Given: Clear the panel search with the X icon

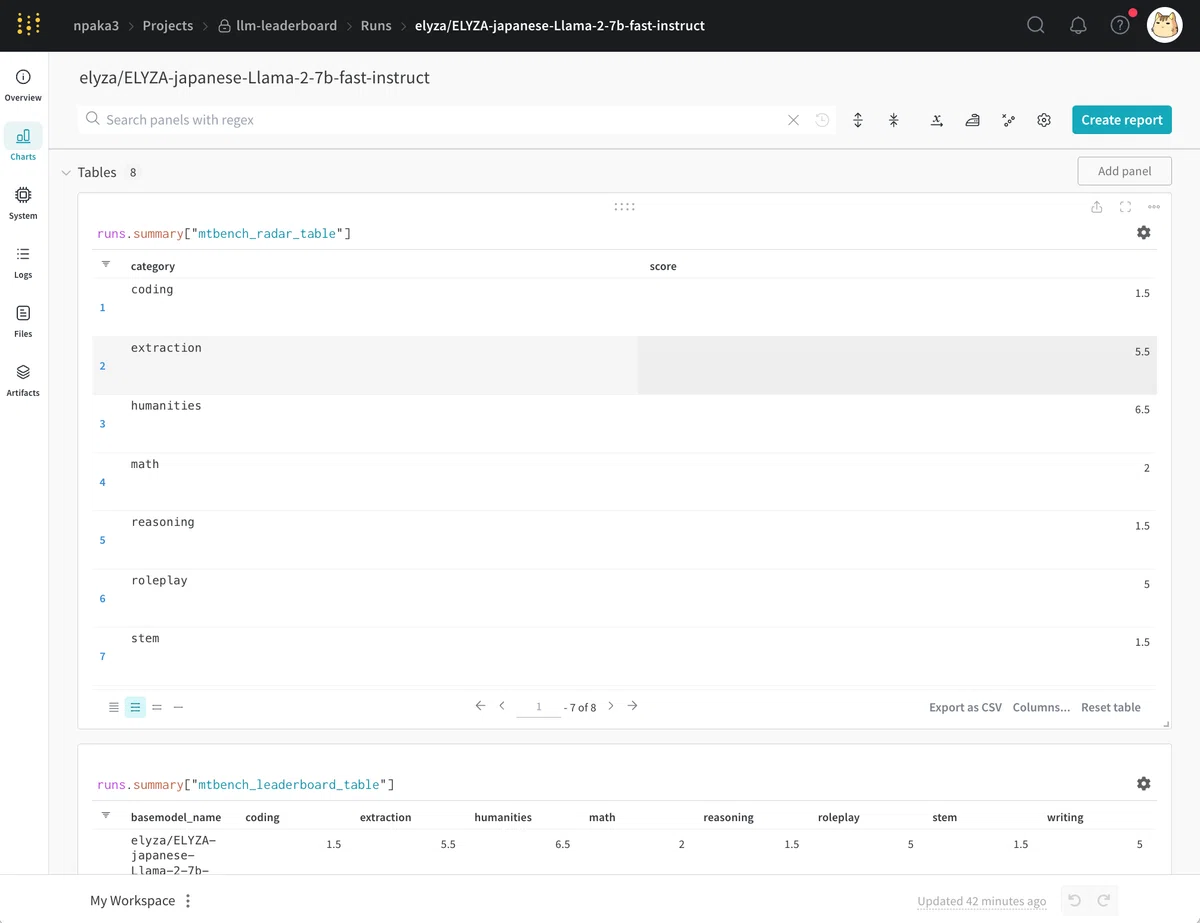Looking at the screenshot, I should [793, 120].
